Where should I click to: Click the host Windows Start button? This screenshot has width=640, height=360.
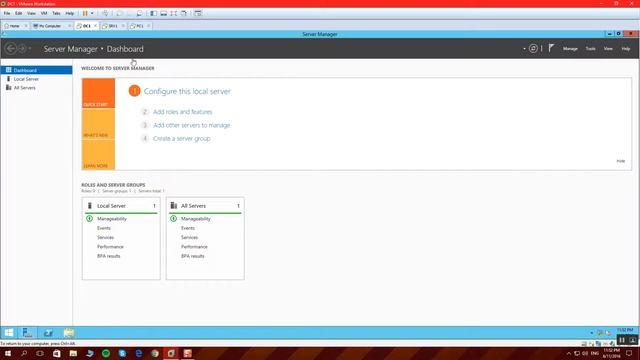pyautogui.click(x=8, y=353)
